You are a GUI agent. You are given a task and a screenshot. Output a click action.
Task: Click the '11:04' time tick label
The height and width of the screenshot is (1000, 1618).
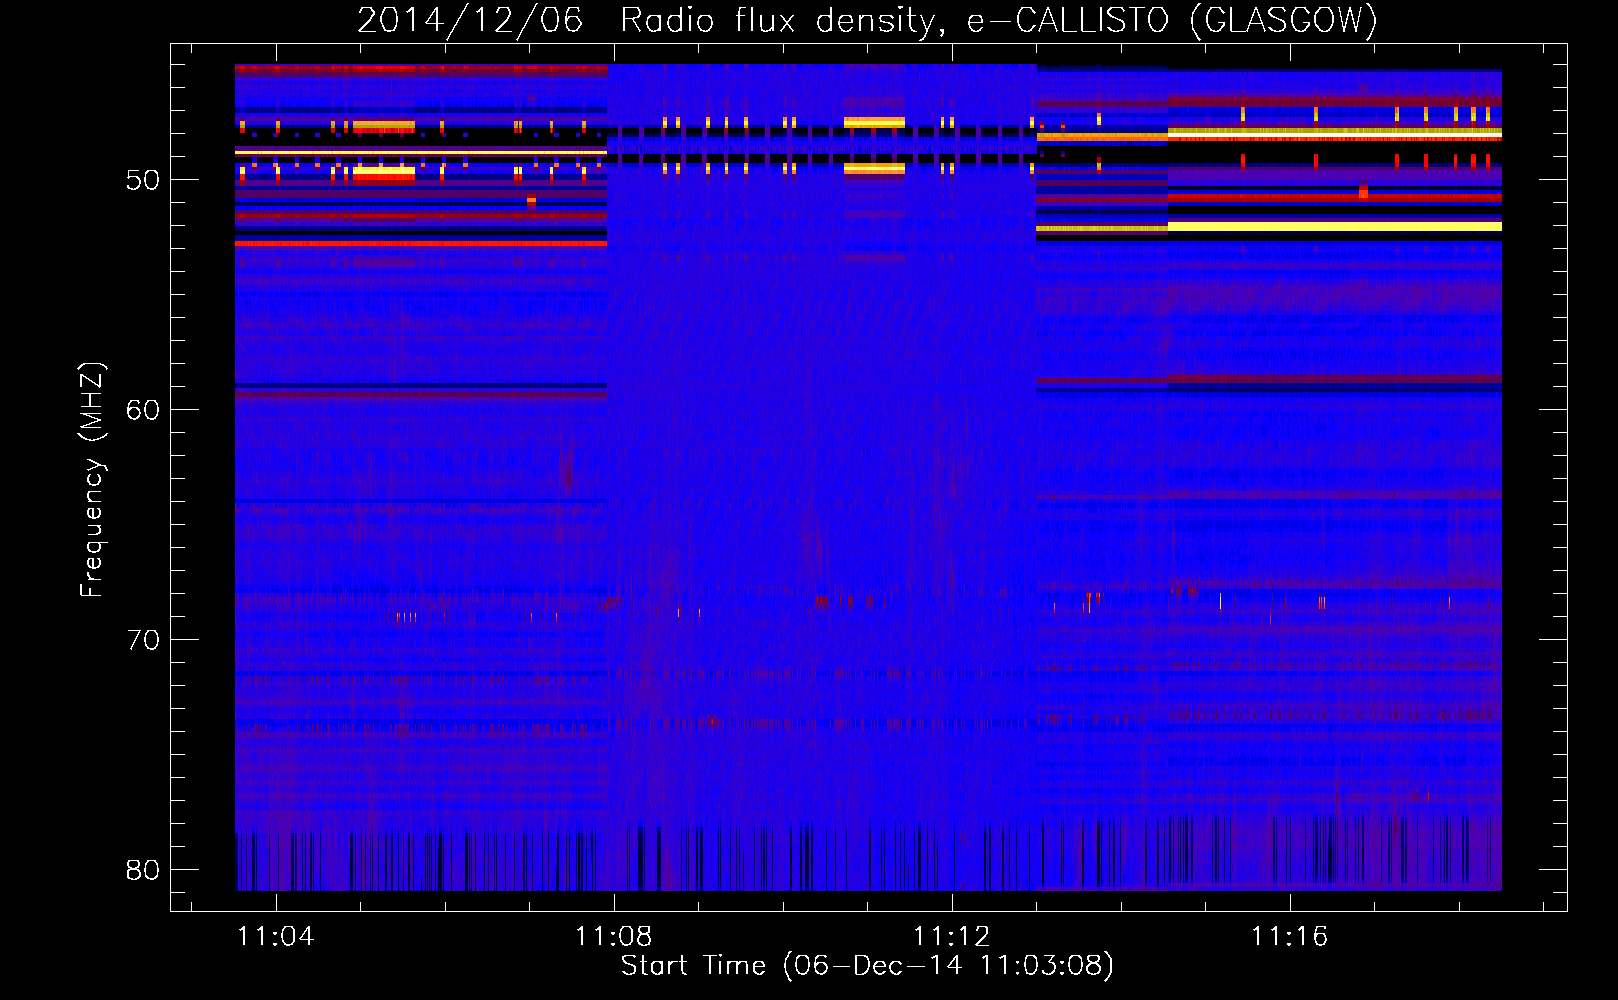pos(276,936)
